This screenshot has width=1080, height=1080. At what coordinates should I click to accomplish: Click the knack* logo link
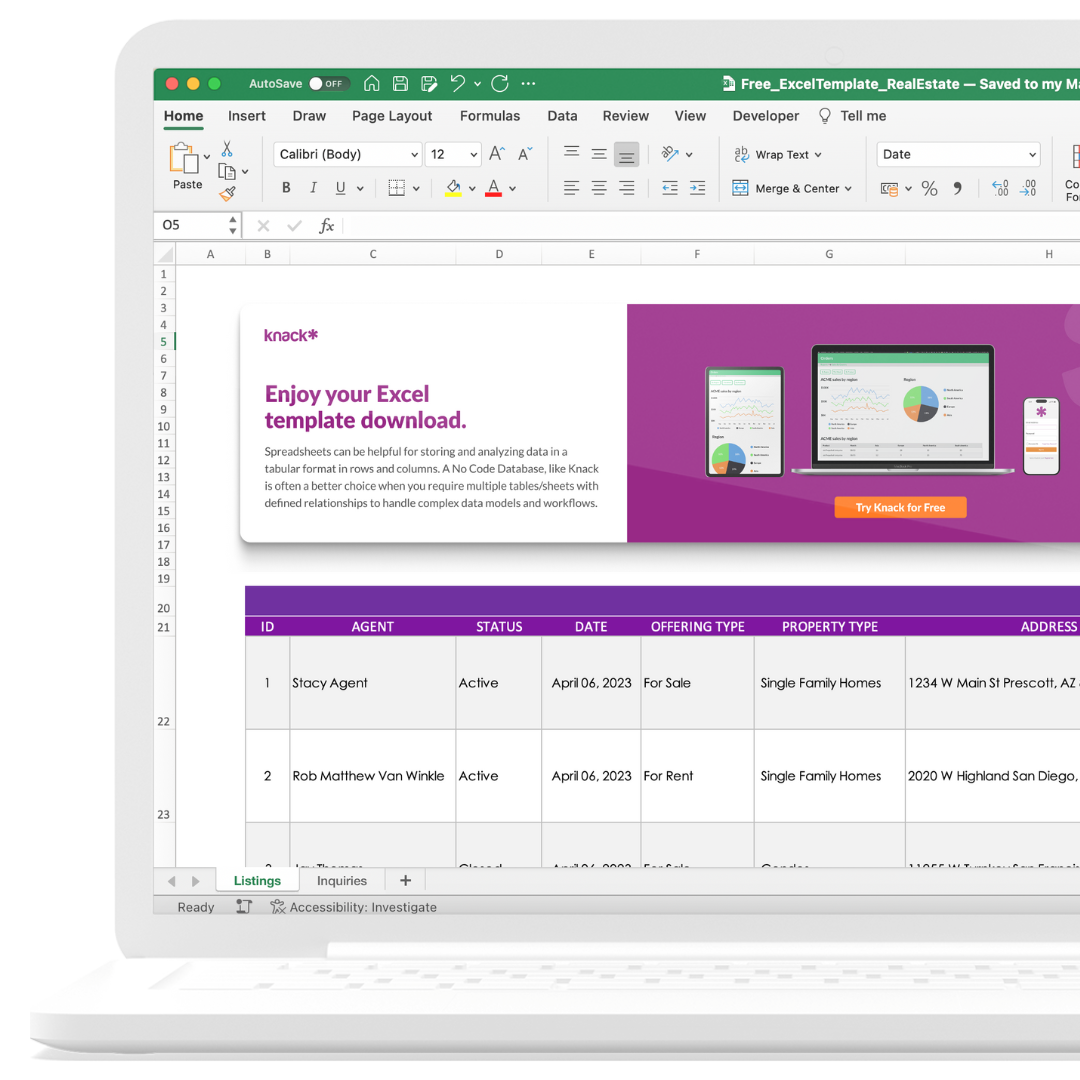click(290, 335)
